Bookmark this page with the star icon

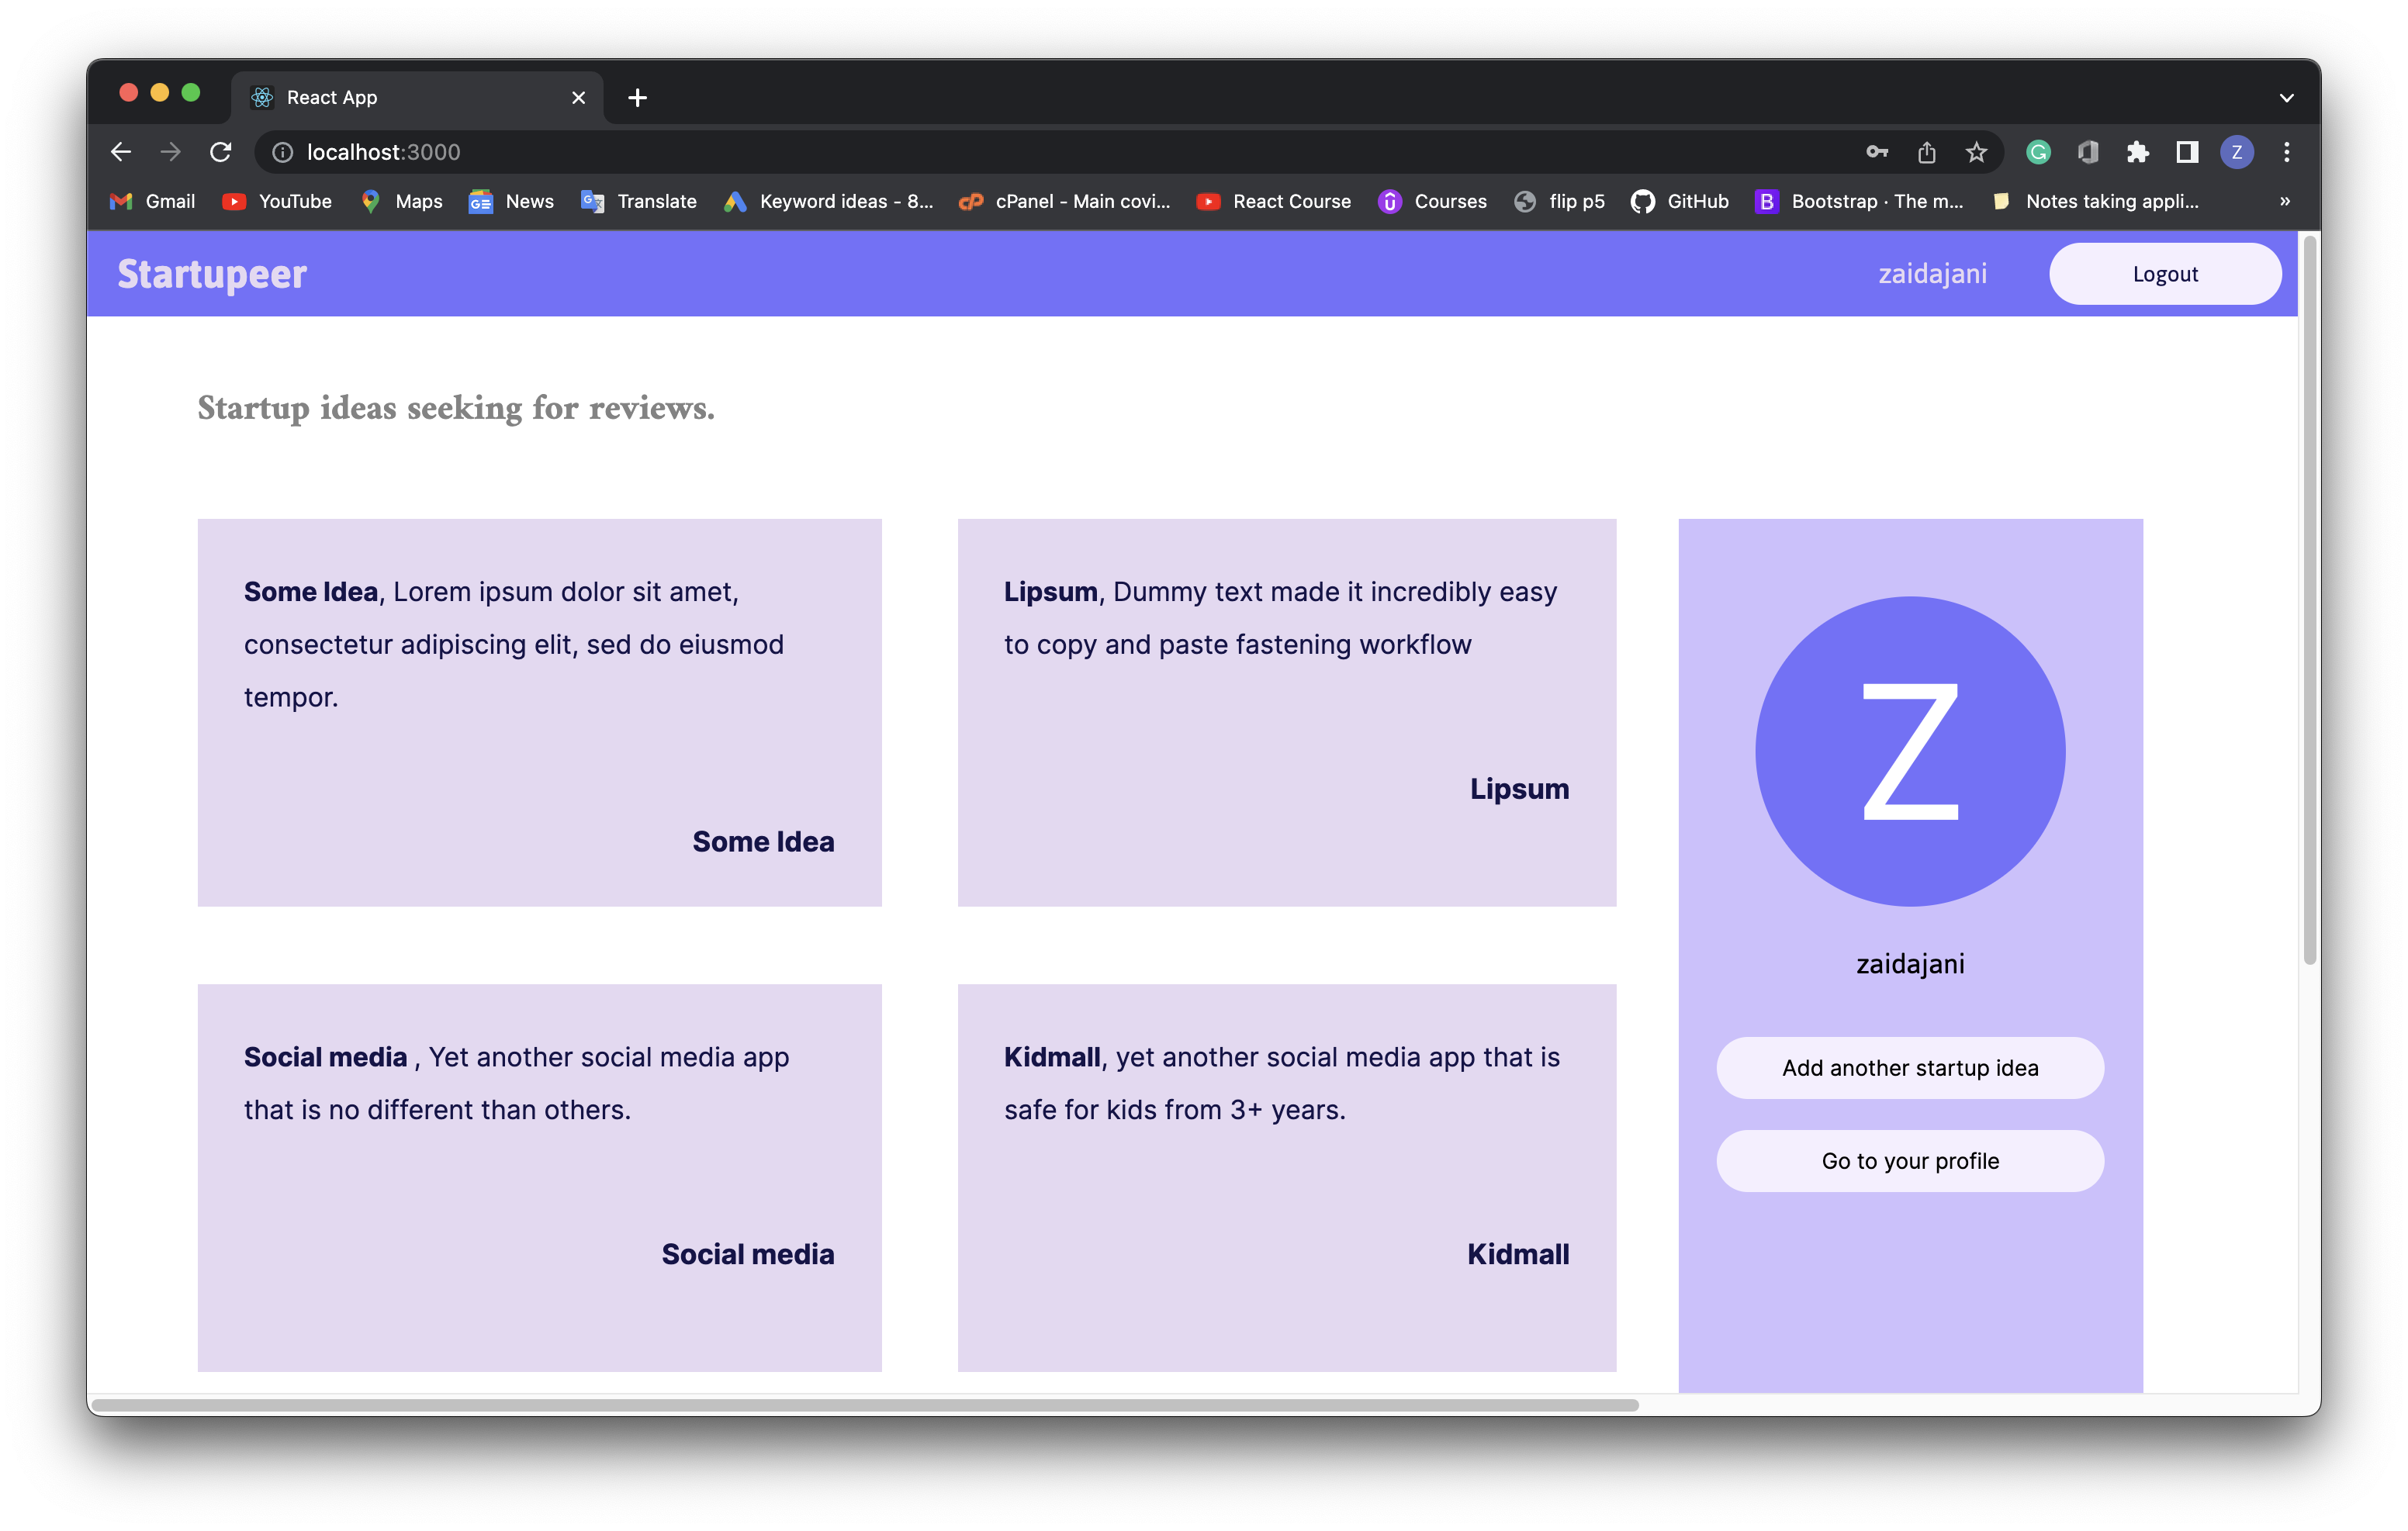pyautogui.click(x=1976, y=152)
